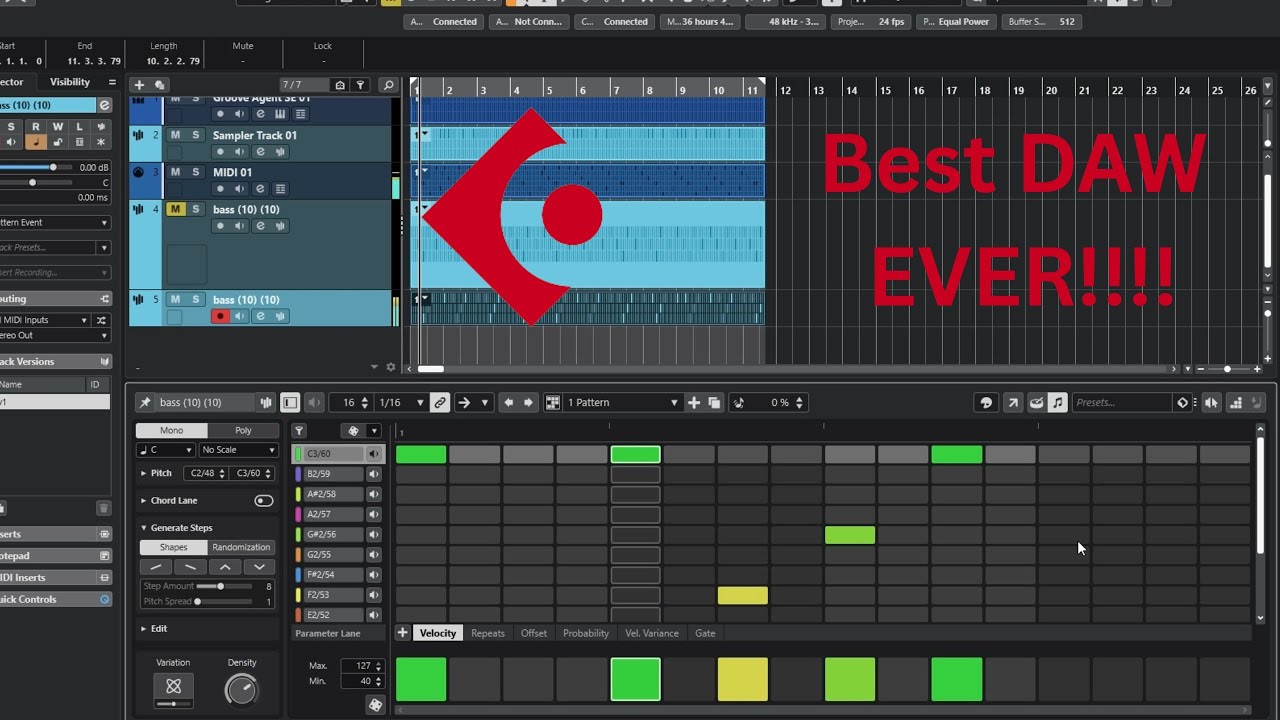Screen dimensions: 1280x720
Task: Click randomize dice icon above lane list
Action: (353, 431)
